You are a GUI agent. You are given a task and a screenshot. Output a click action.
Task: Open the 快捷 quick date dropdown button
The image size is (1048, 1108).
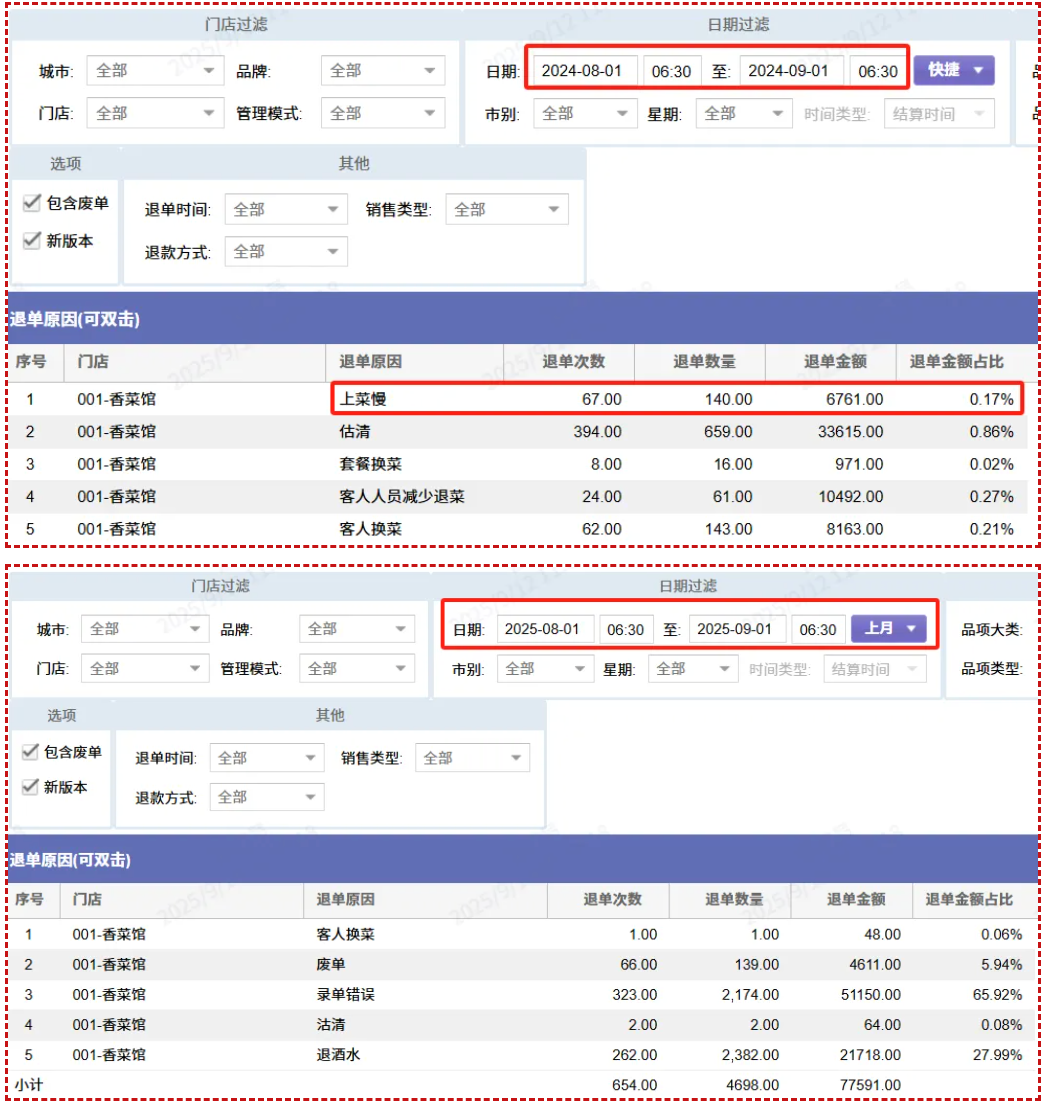tap(953, 70)
